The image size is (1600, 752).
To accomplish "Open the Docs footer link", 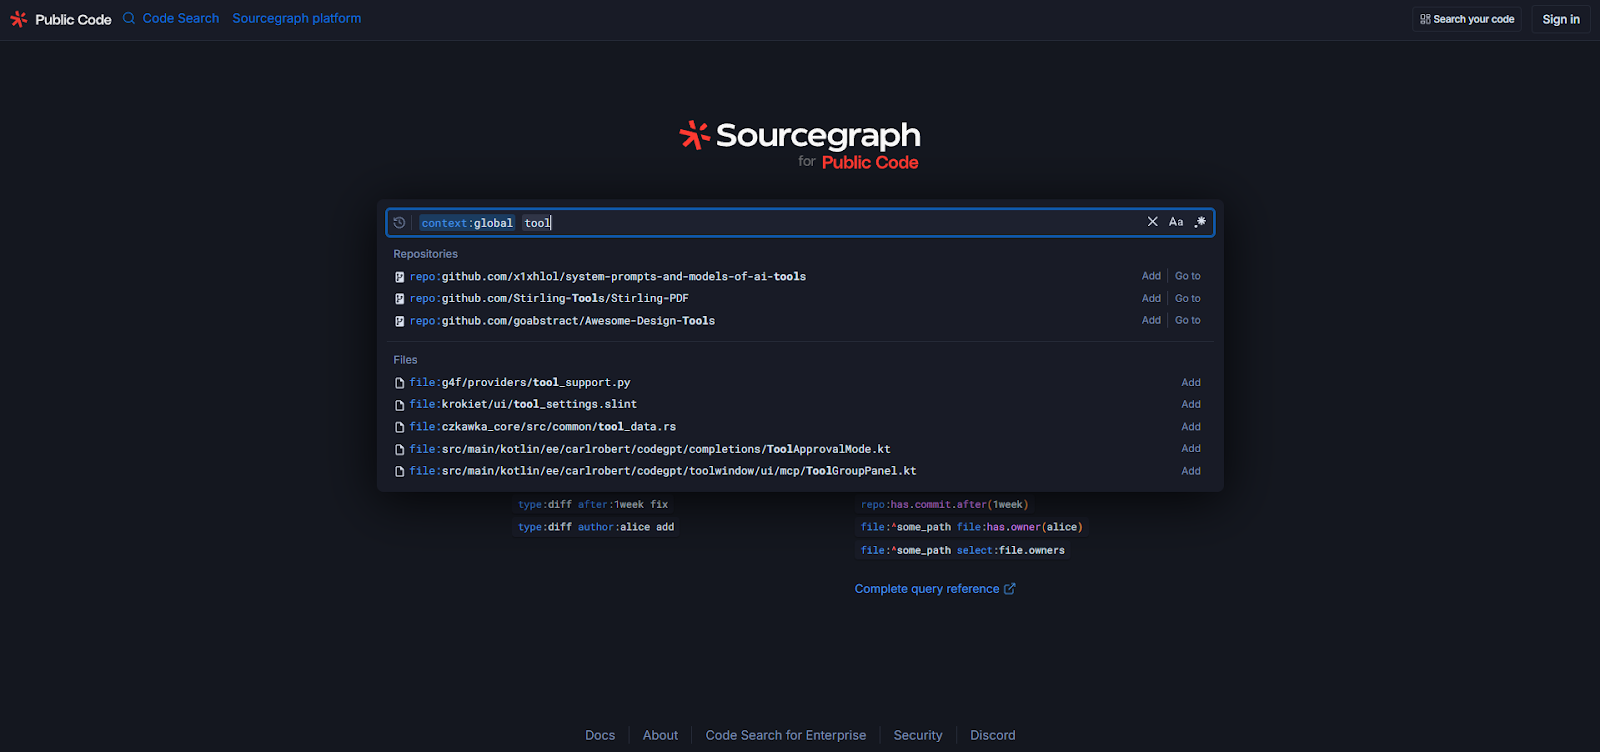I will pos(600,735).
